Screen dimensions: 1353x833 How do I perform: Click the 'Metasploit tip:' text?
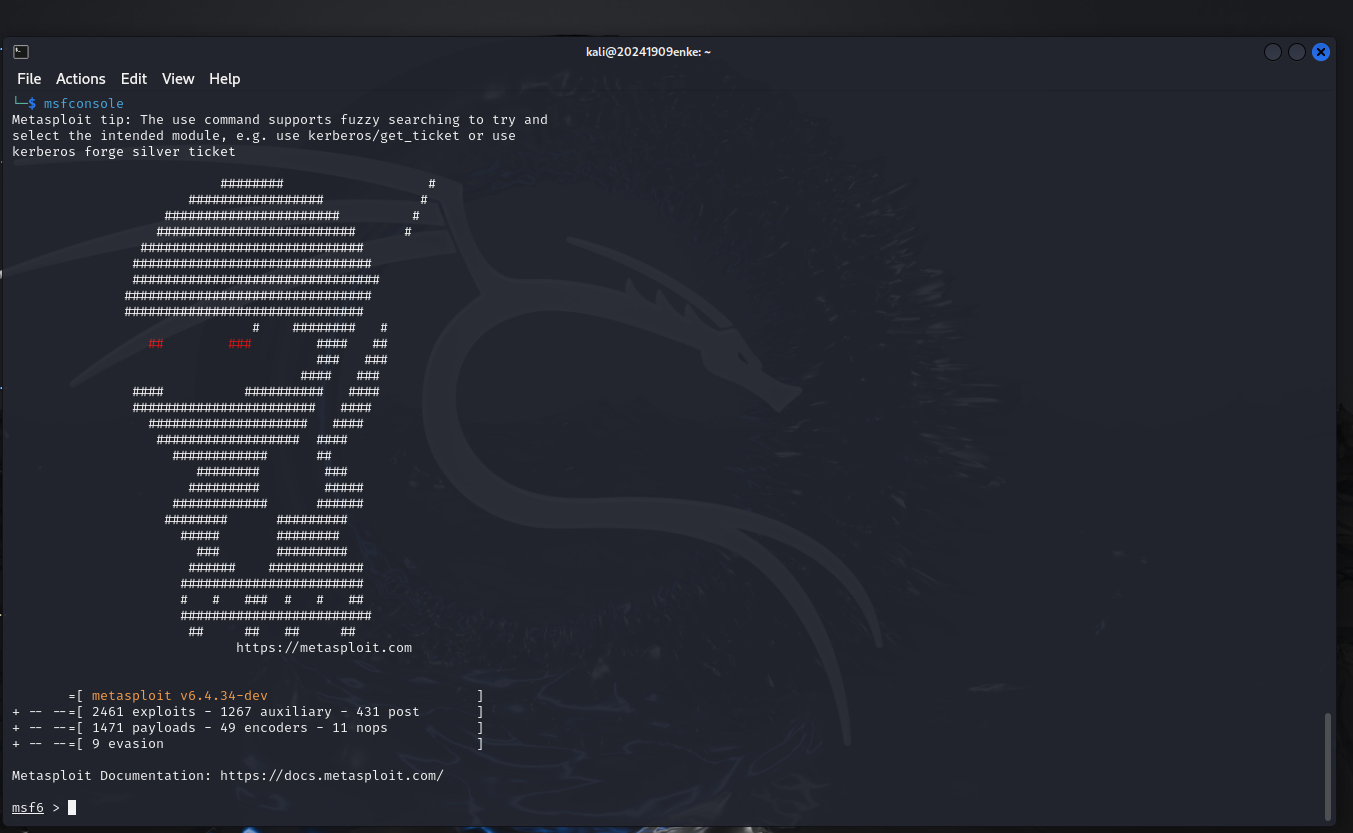coord(72,119)
